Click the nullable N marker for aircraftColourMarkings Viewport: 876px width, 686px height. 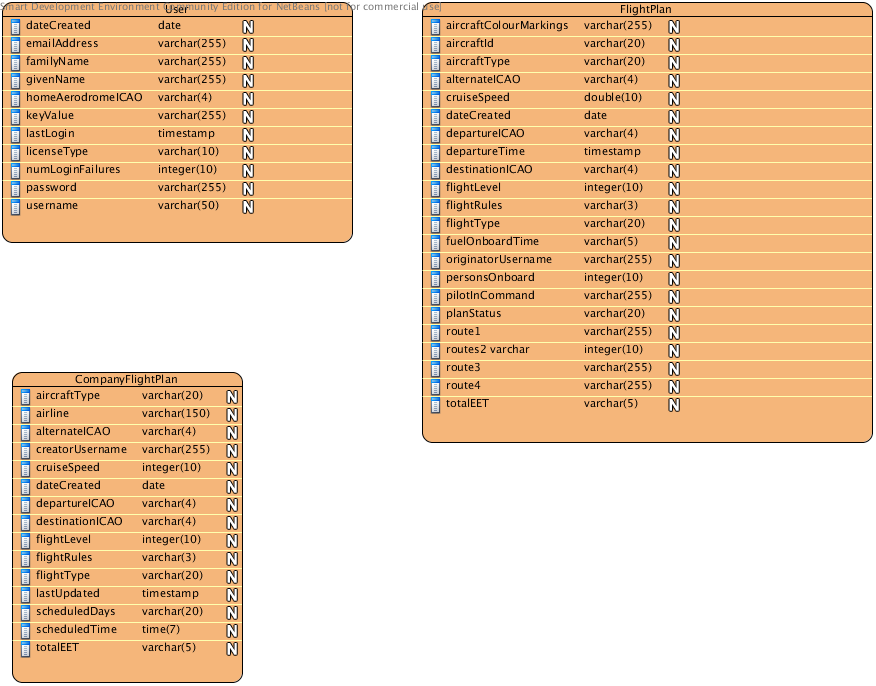coord(674,26)
